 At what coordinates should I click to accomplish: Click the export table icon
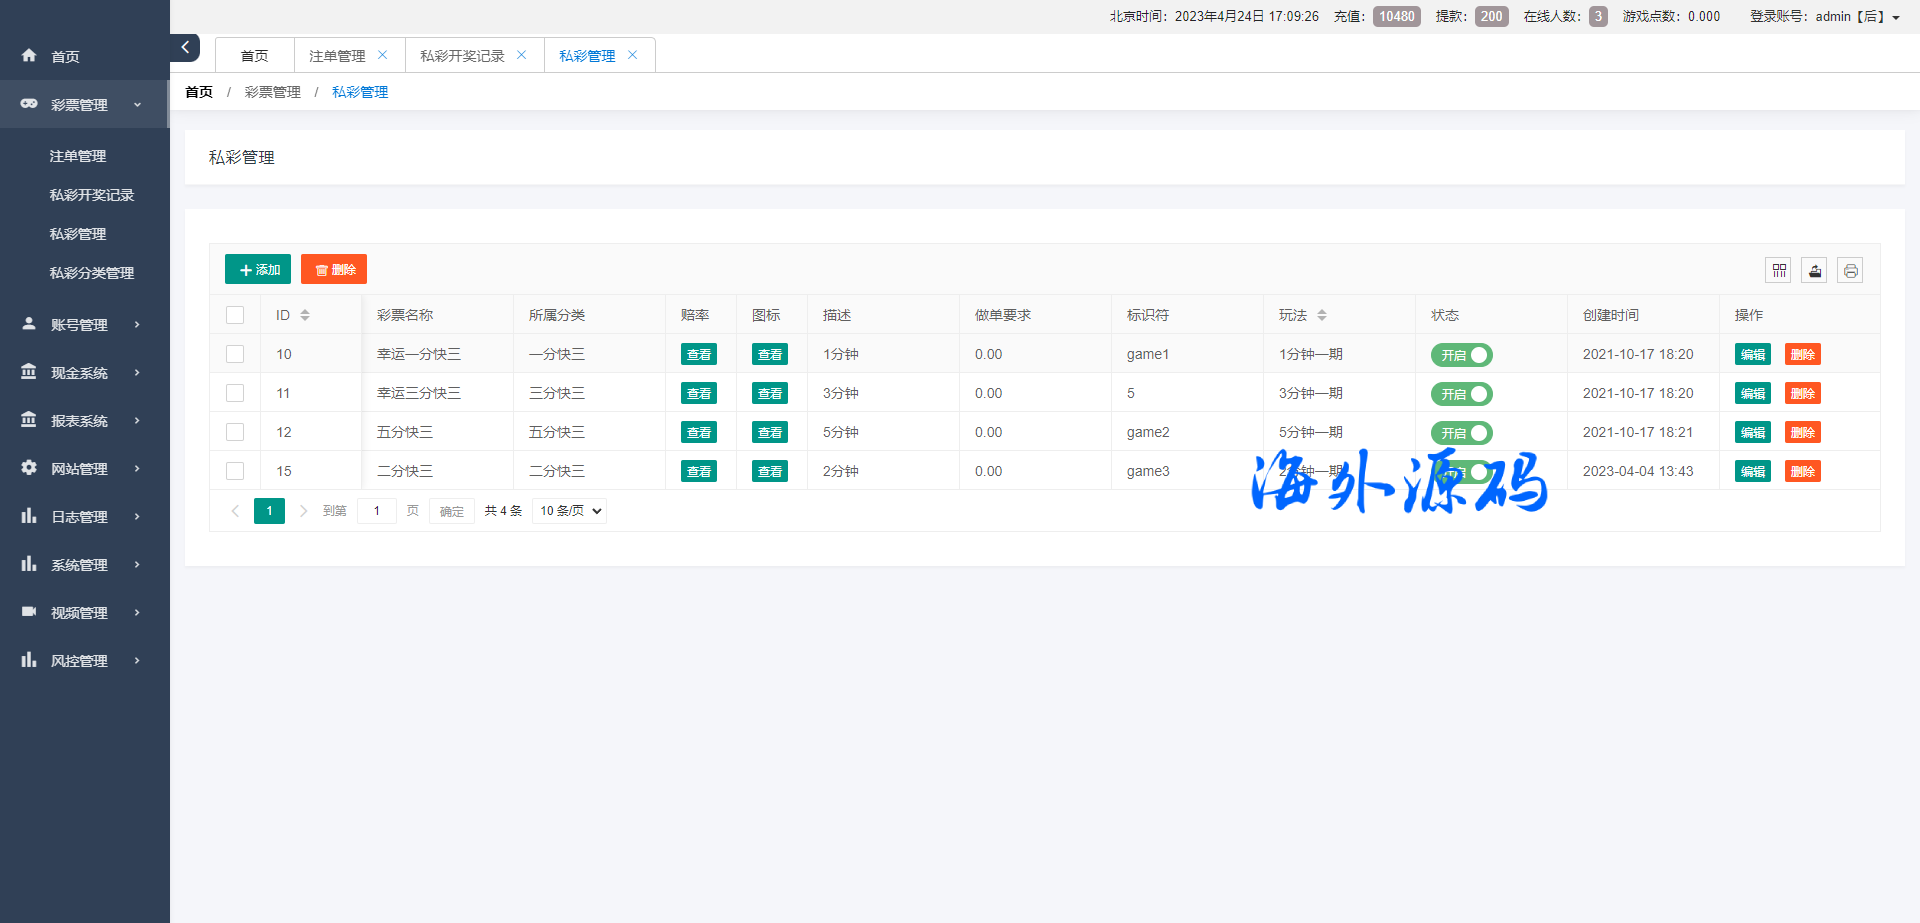point(1814,271)
